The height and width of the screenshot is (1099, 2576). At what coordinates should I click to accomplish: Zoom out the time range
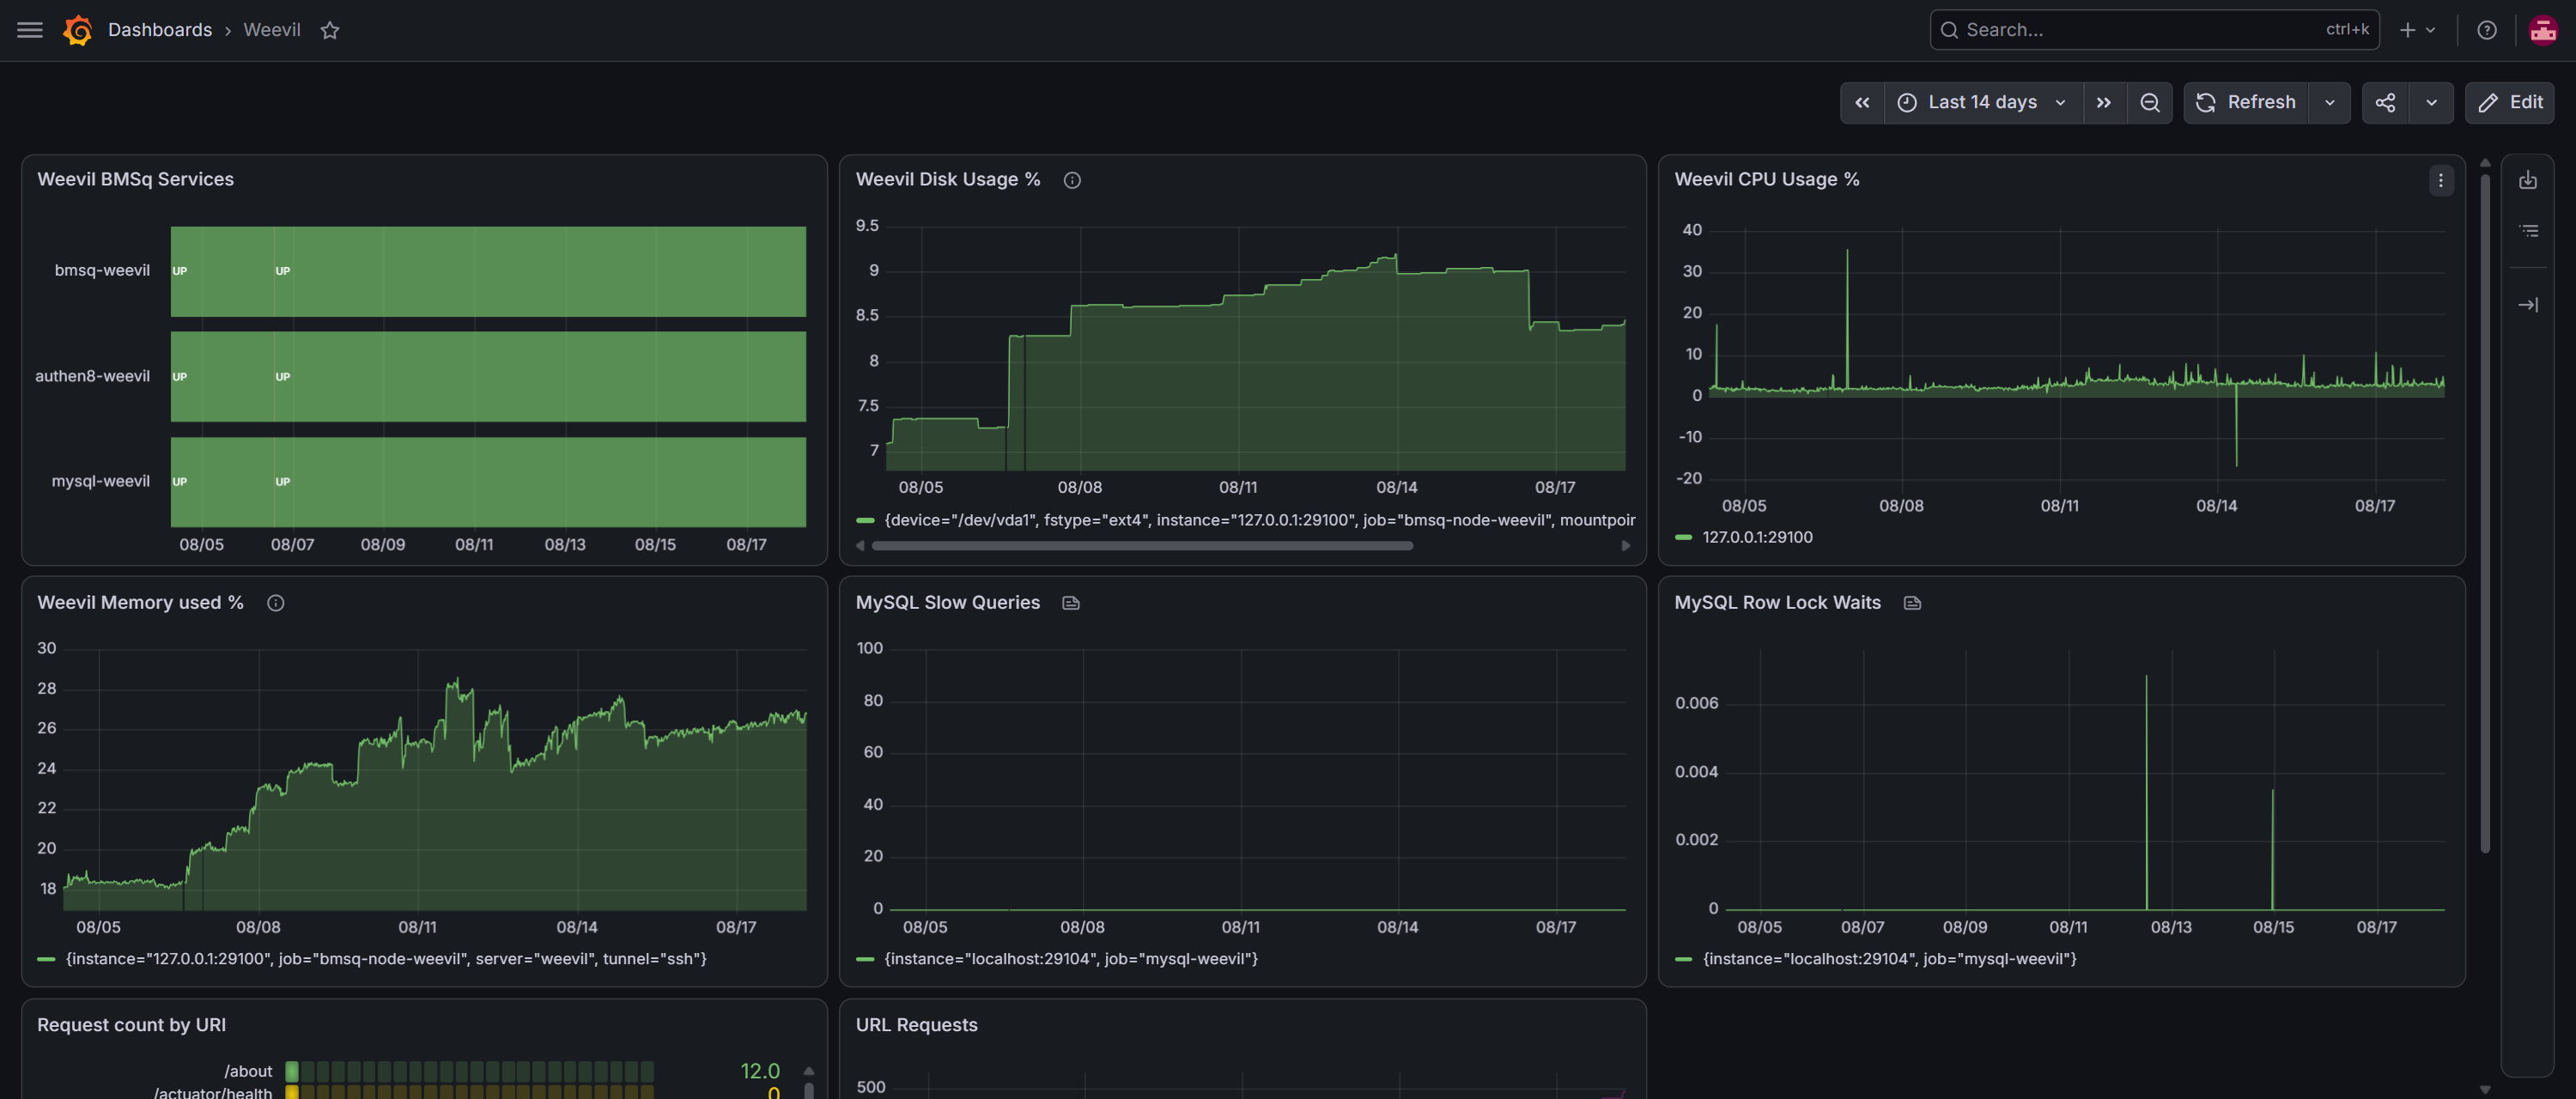2149,102
